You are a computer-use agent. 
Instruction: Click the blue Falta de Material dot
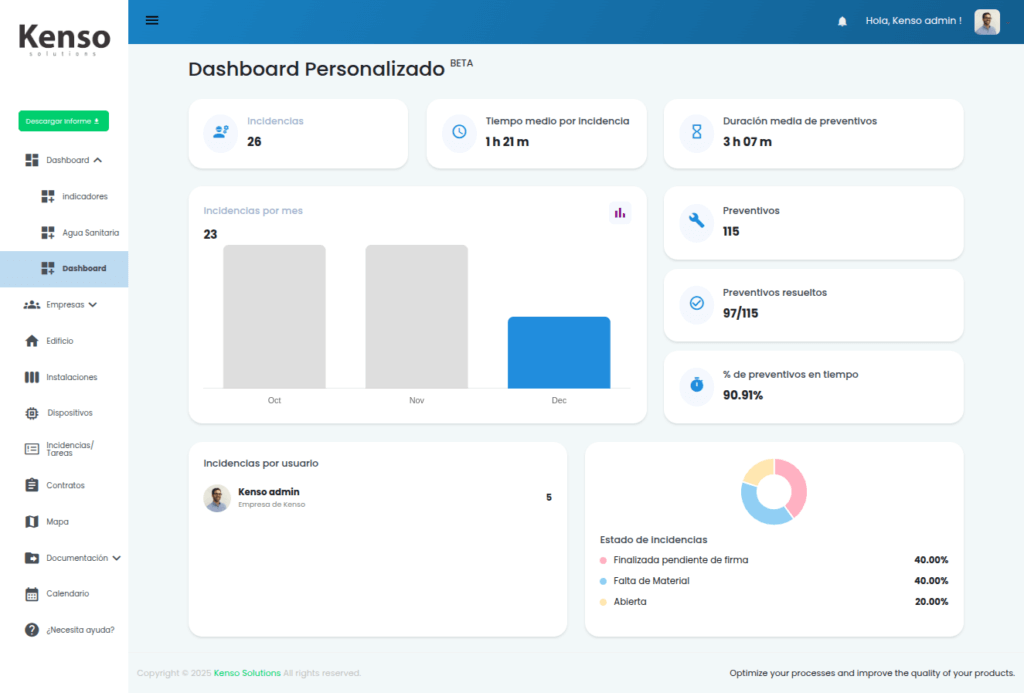603,581
